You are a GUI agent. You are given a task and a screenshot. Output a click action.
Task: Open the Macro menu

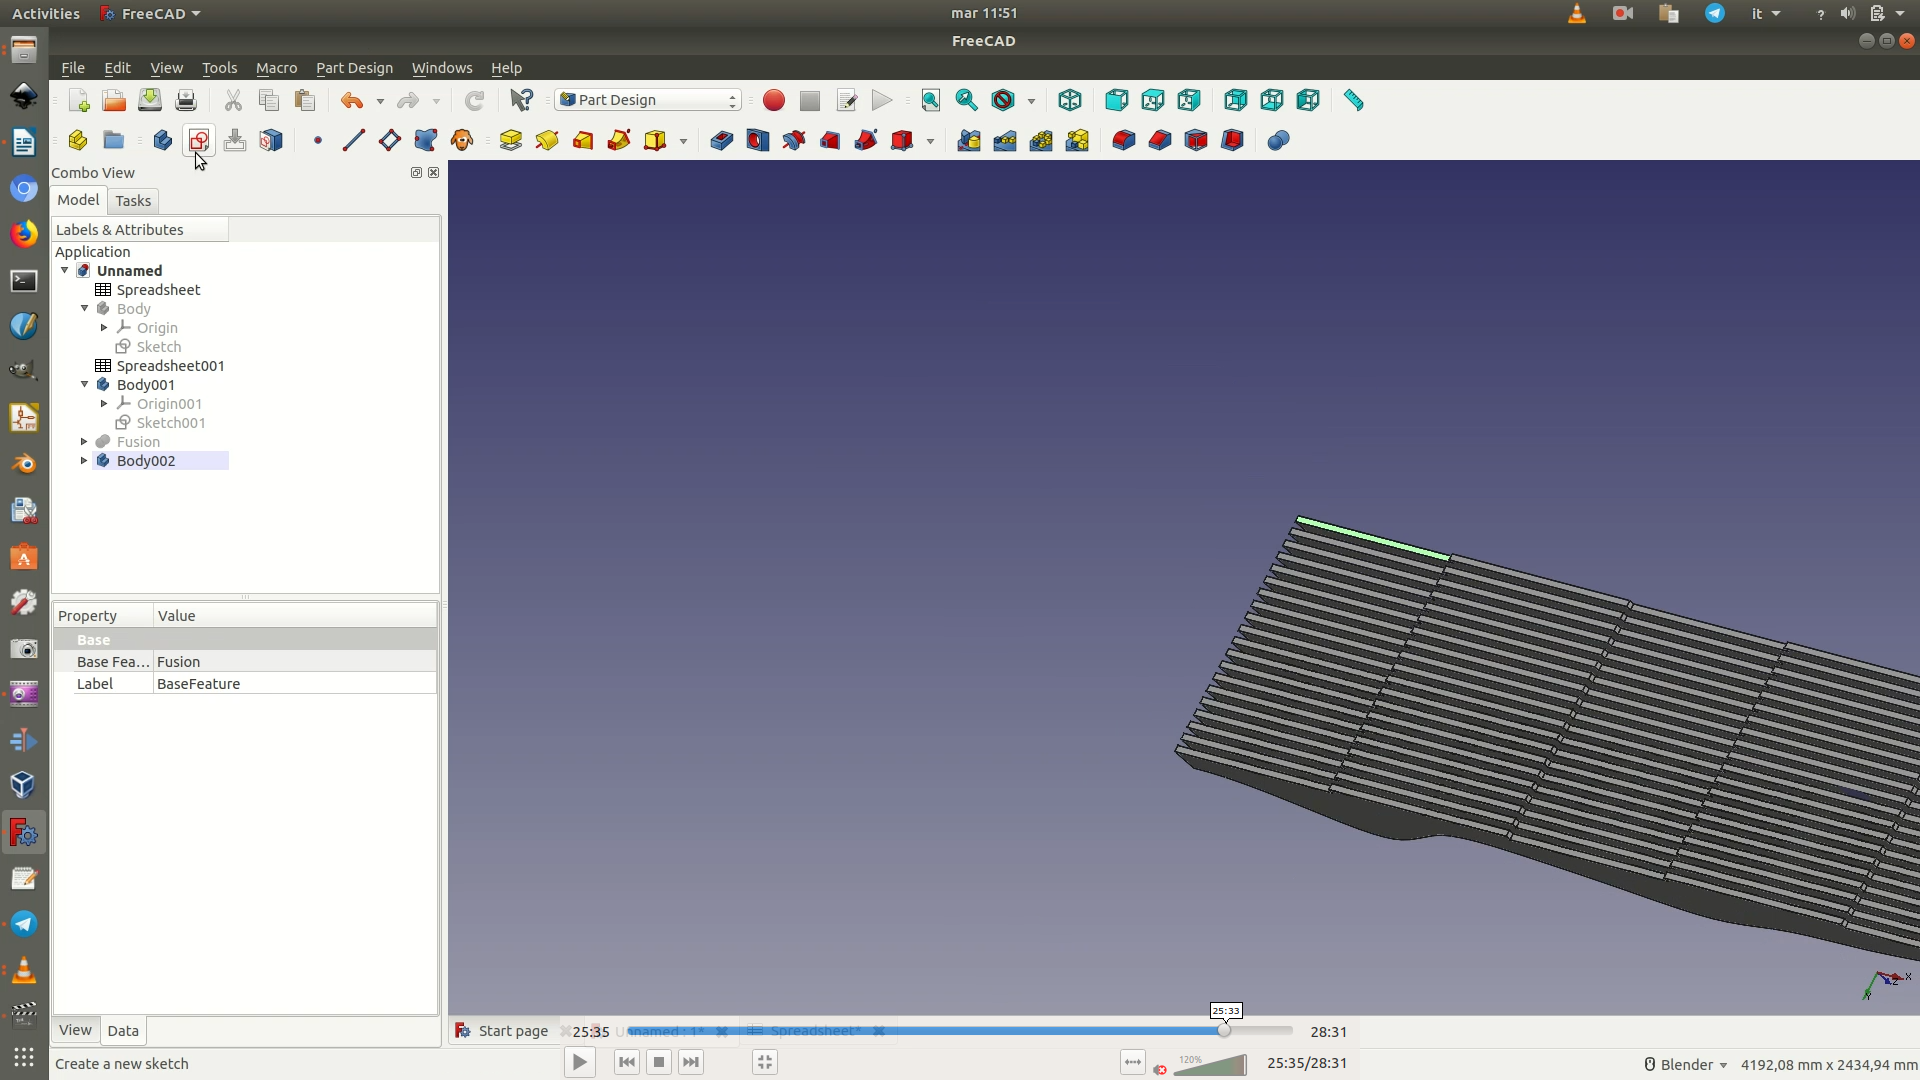[276, 68]
